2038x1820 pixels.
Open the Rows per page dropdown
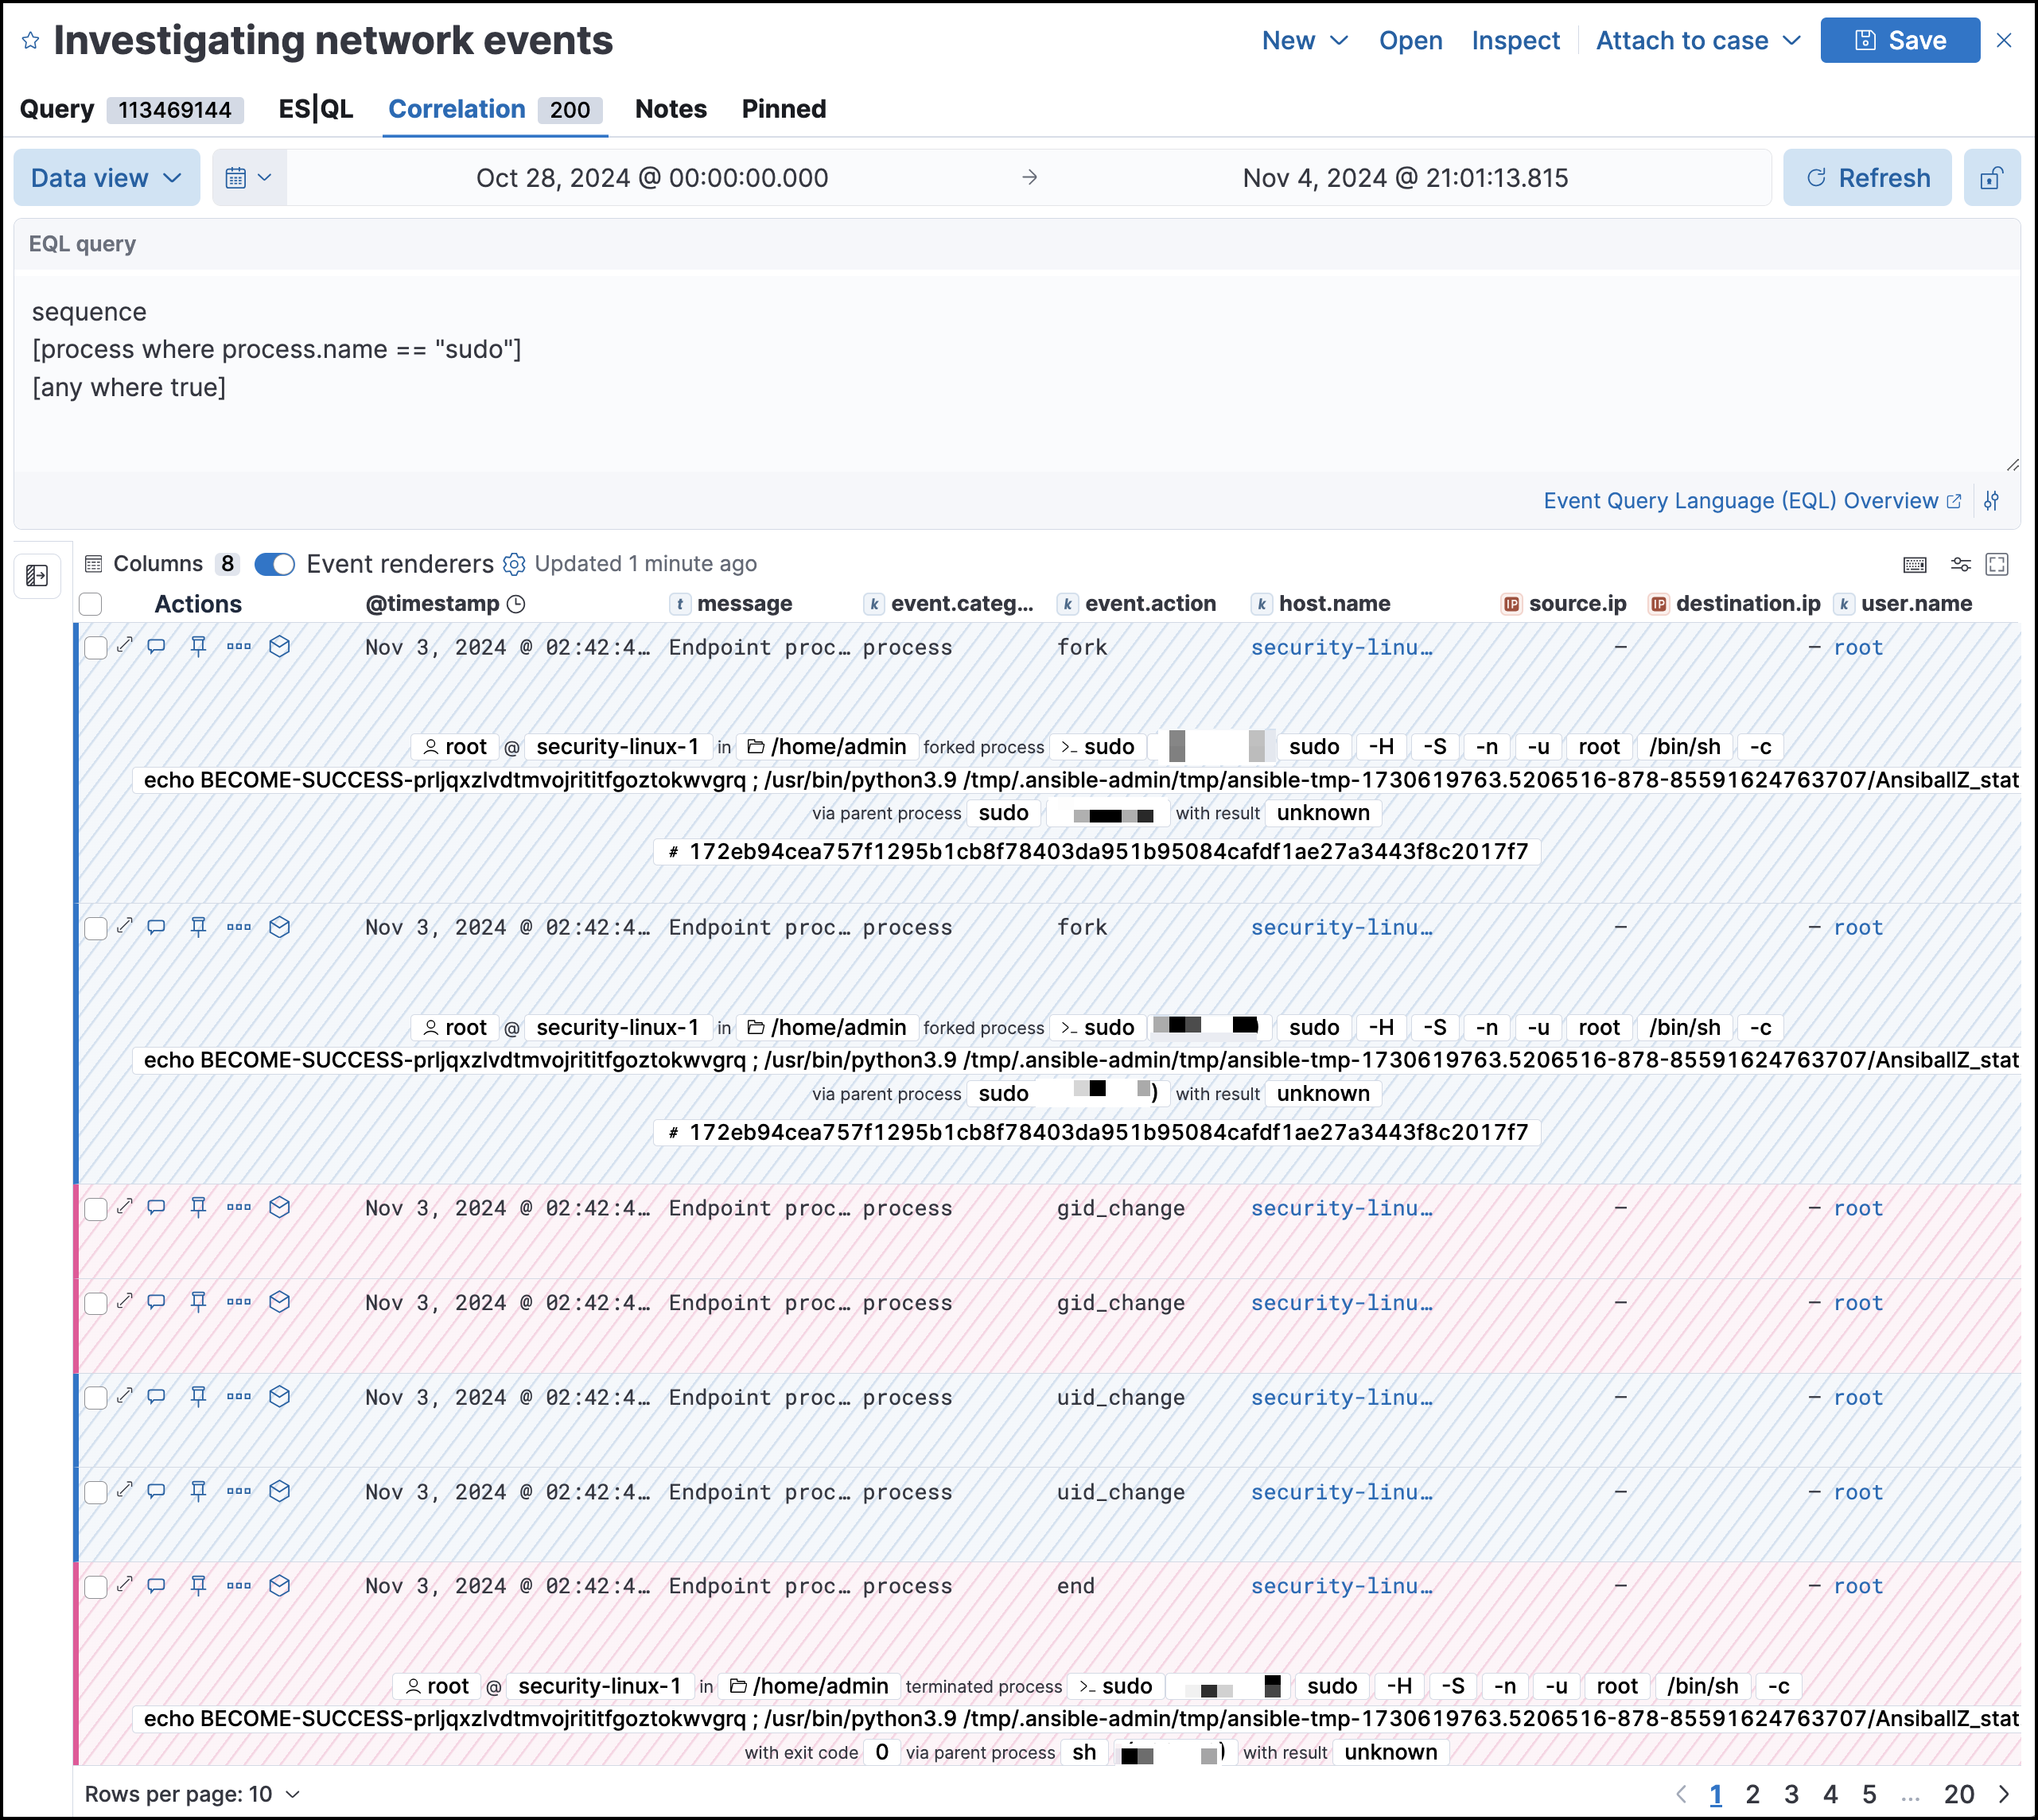click(192, 1793)
